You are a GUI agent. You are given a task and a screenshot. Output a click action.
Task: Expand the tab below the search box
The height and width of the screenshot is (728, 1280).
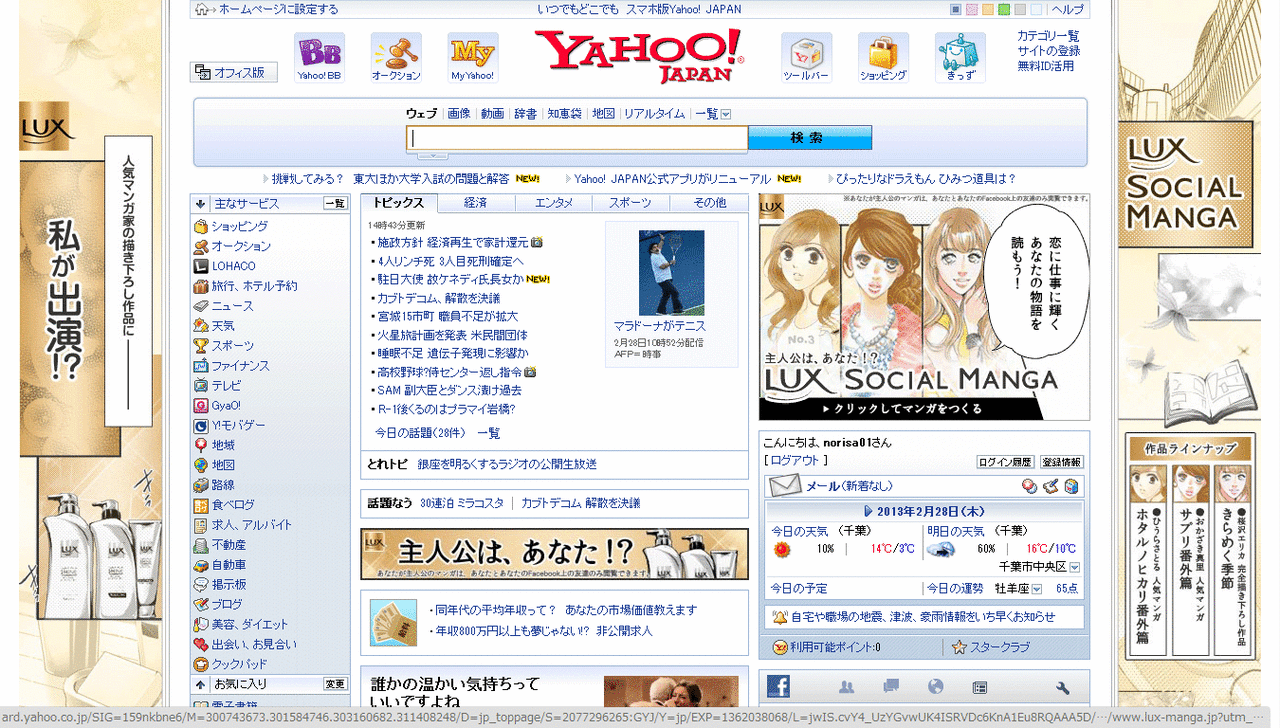[432, 155]
